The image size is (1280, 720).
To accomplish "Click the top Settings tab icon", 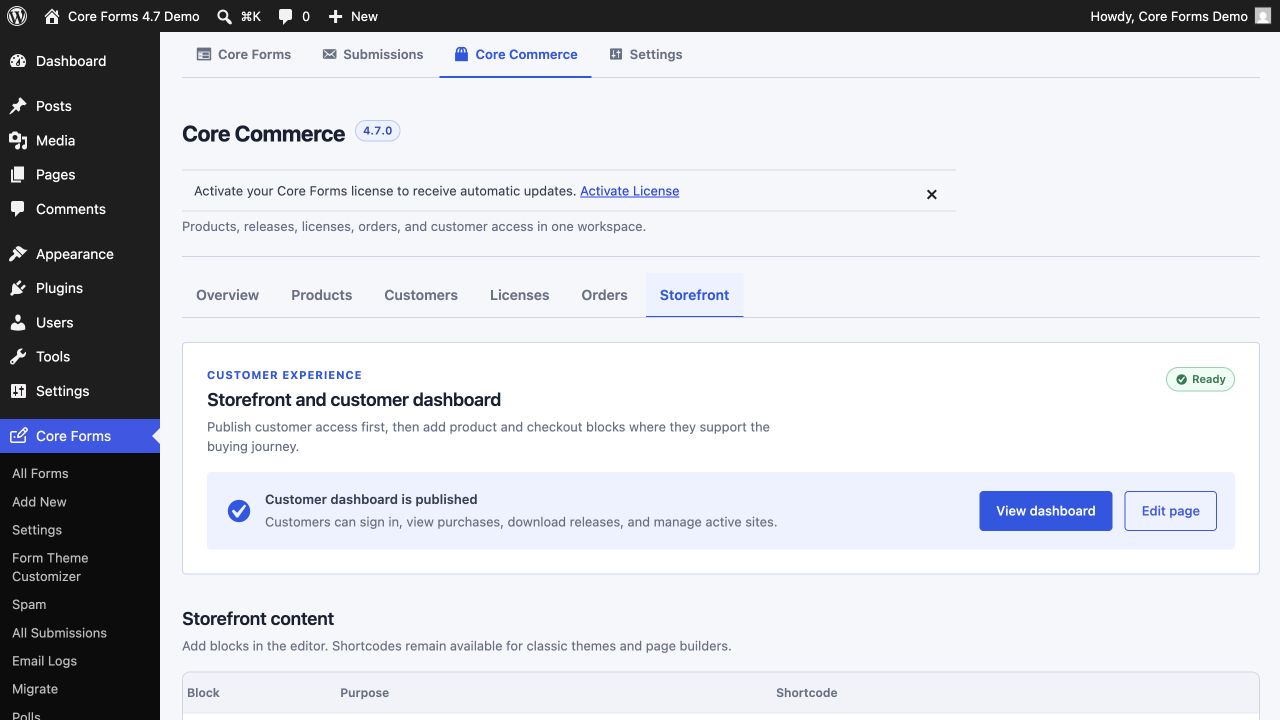I will tap(616, 54).
